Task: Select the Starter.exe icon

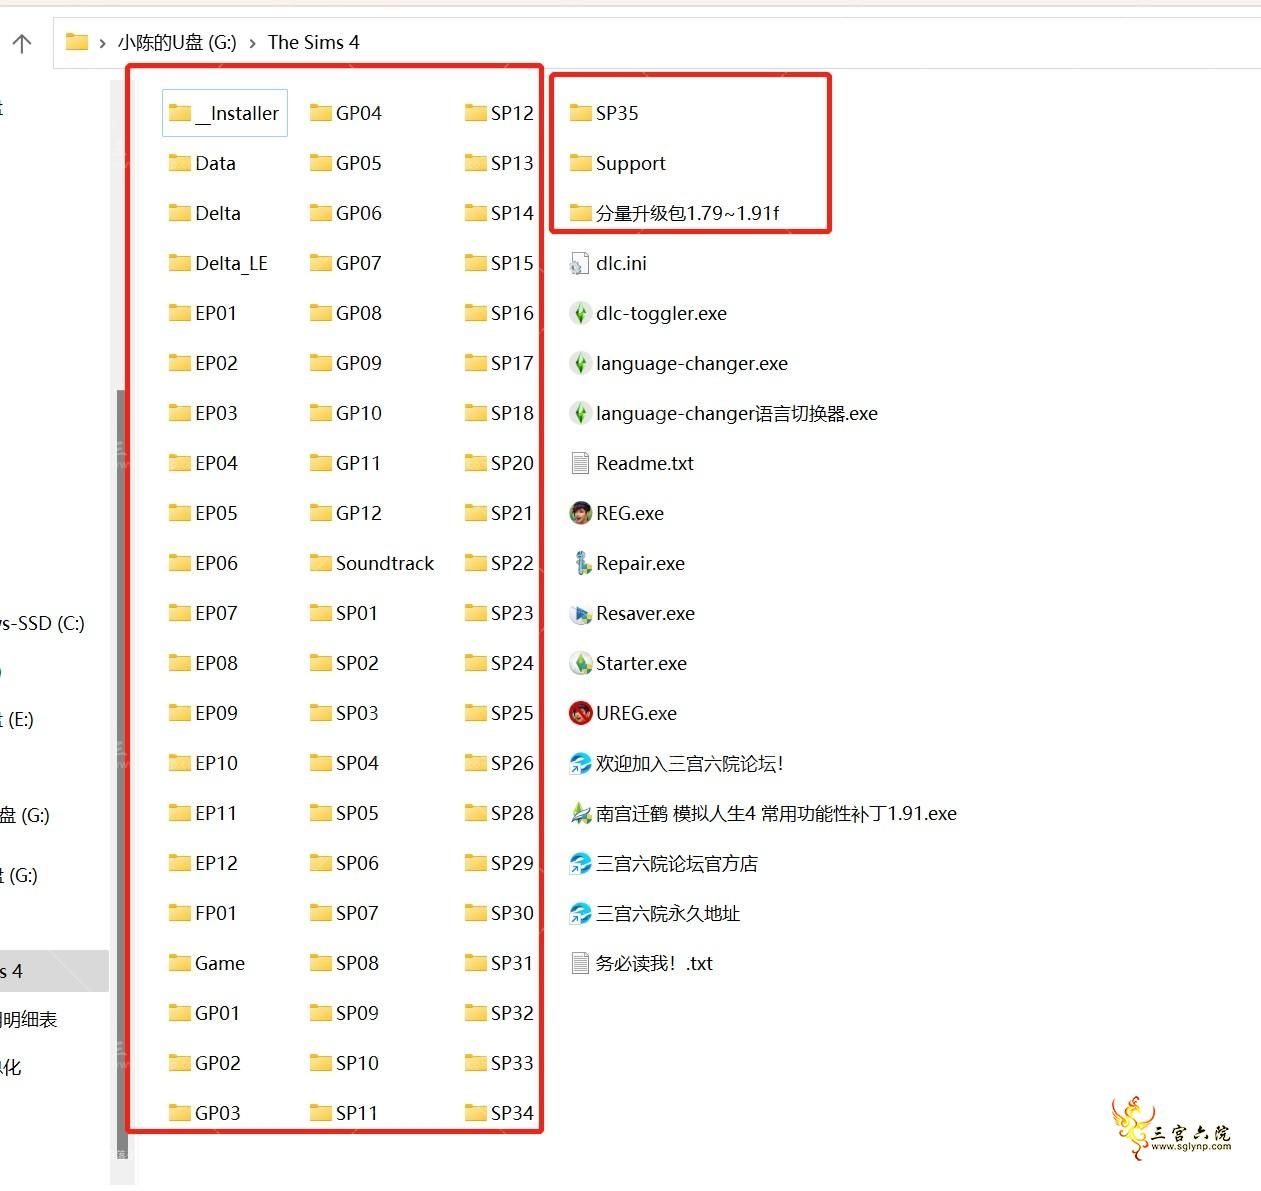Action: pyautogui.click(x=580, y=663)
